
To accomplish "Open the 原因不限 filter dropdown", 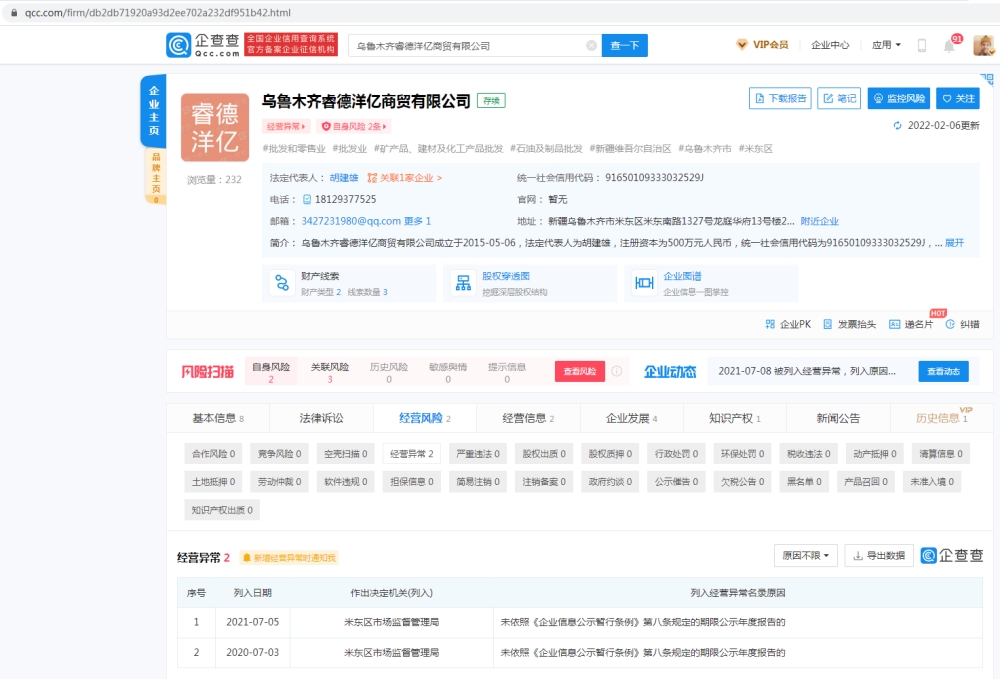I will tap(805, 556).
